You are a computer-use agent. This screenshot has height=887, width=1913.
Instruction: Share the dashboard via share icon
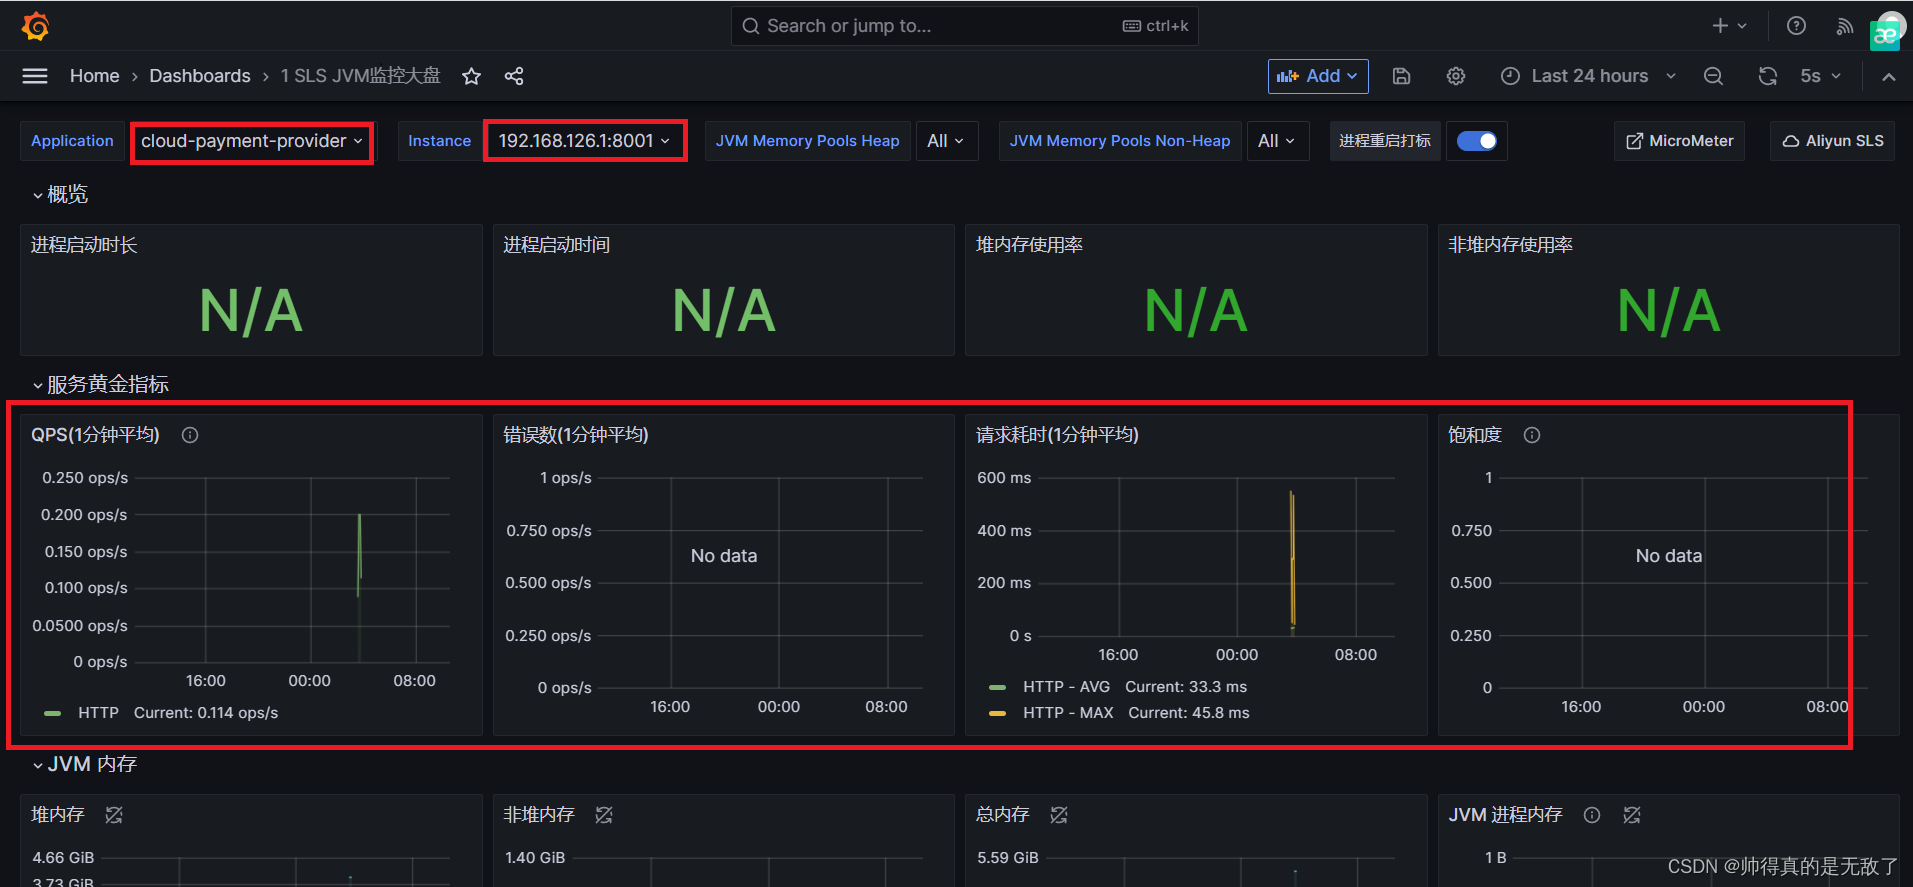tap(514, 76)
